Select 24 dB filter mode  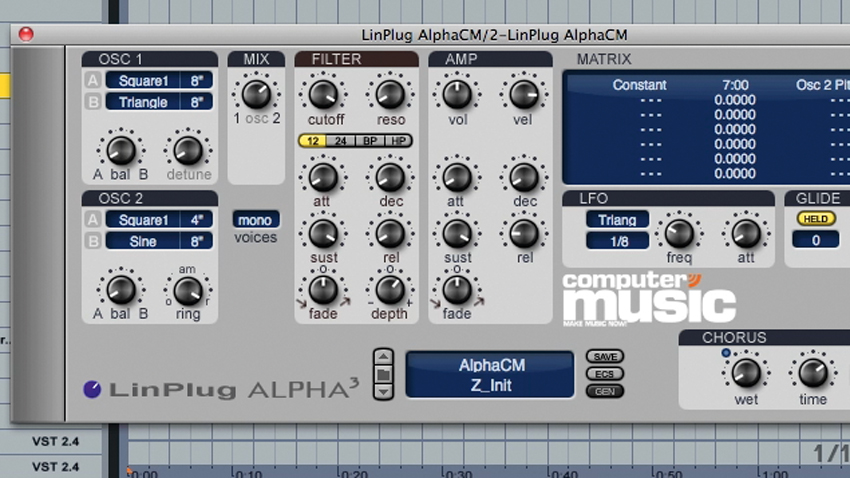click(x=340, y=141)
